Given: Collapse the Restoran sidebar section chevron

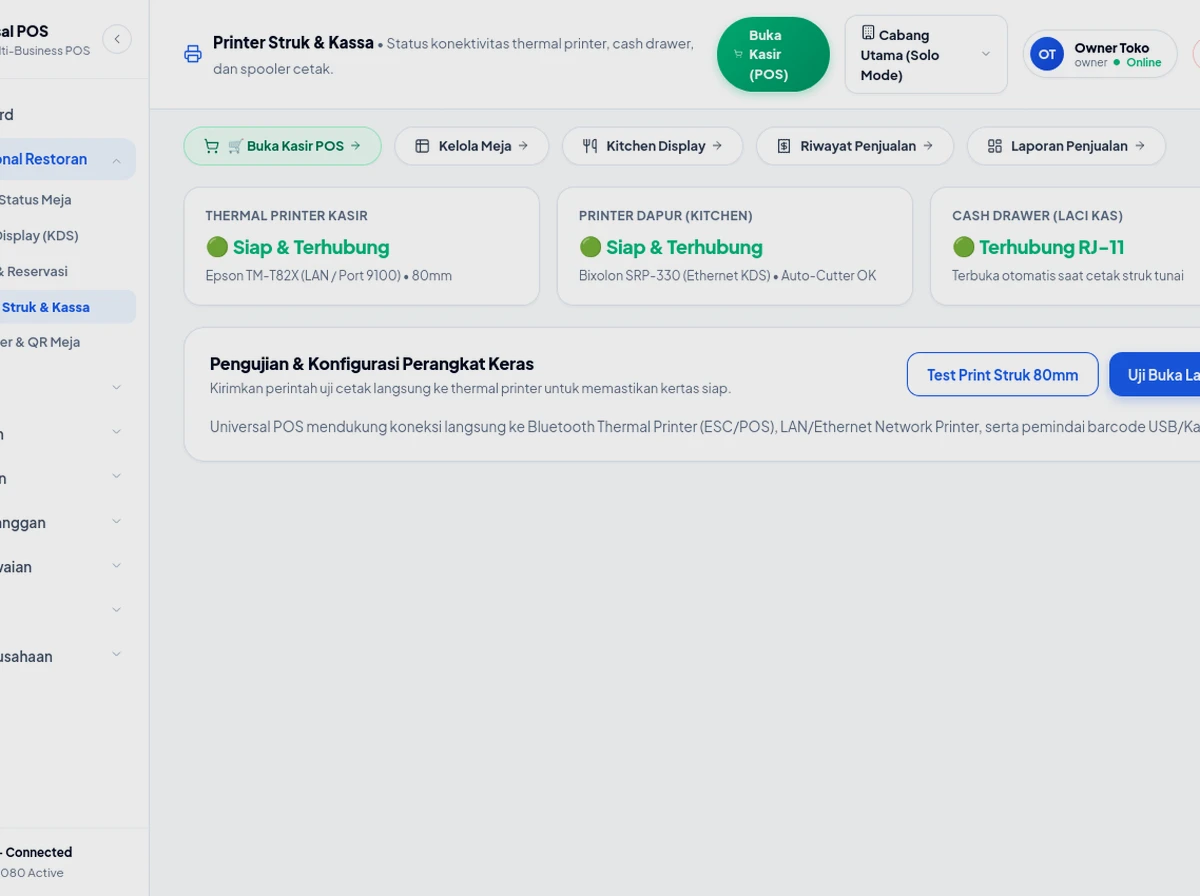Looking at the screenshot, I should click(117, 160).
